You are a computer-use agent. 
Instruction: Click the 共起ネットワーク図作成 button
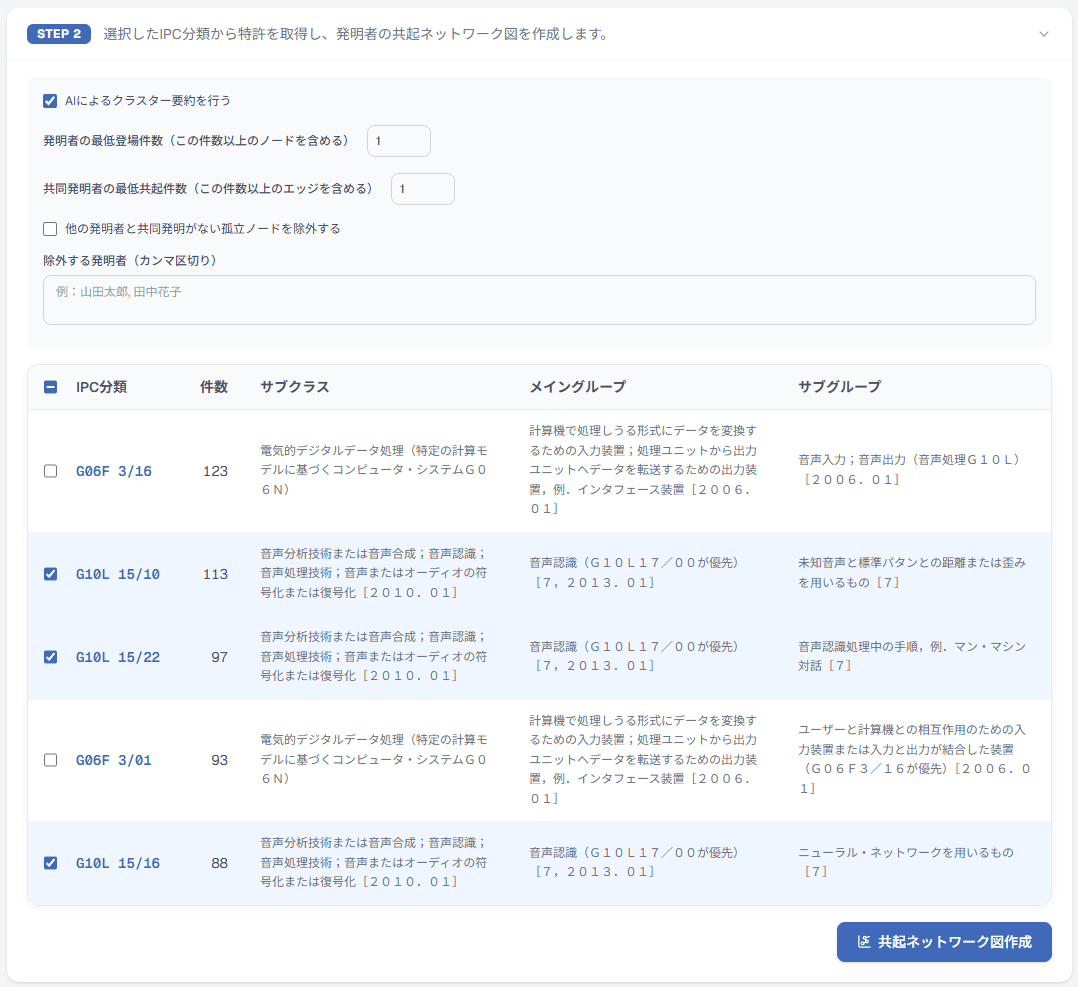coord(944,942)
